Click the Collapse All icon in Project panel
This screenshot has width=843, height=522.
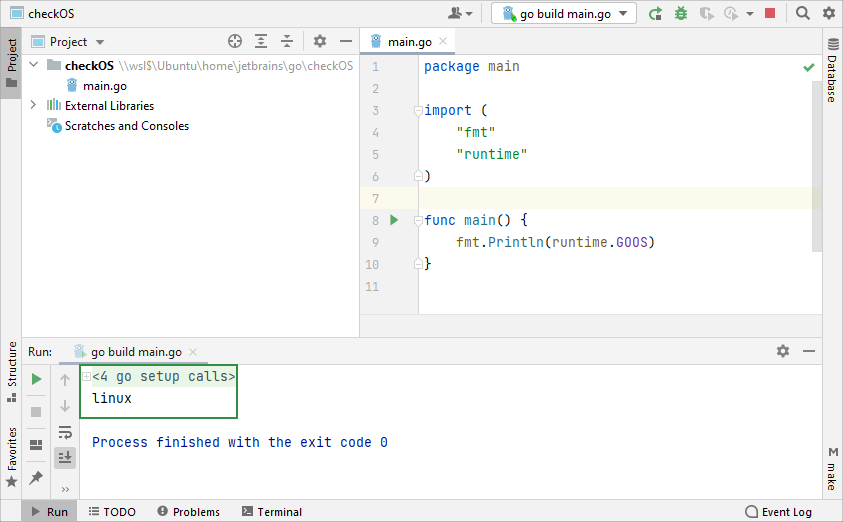[x=287, y=41]
